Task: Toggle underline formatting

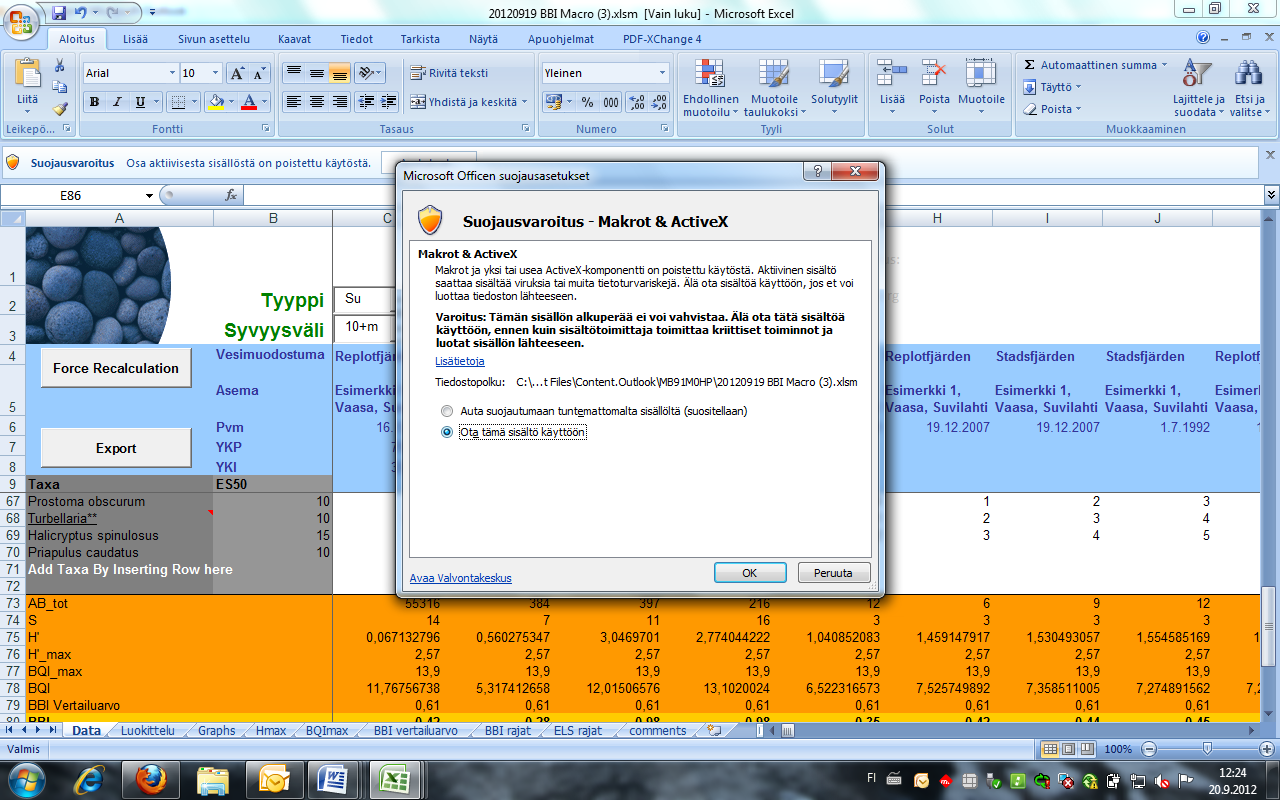Action: point(141,102)
